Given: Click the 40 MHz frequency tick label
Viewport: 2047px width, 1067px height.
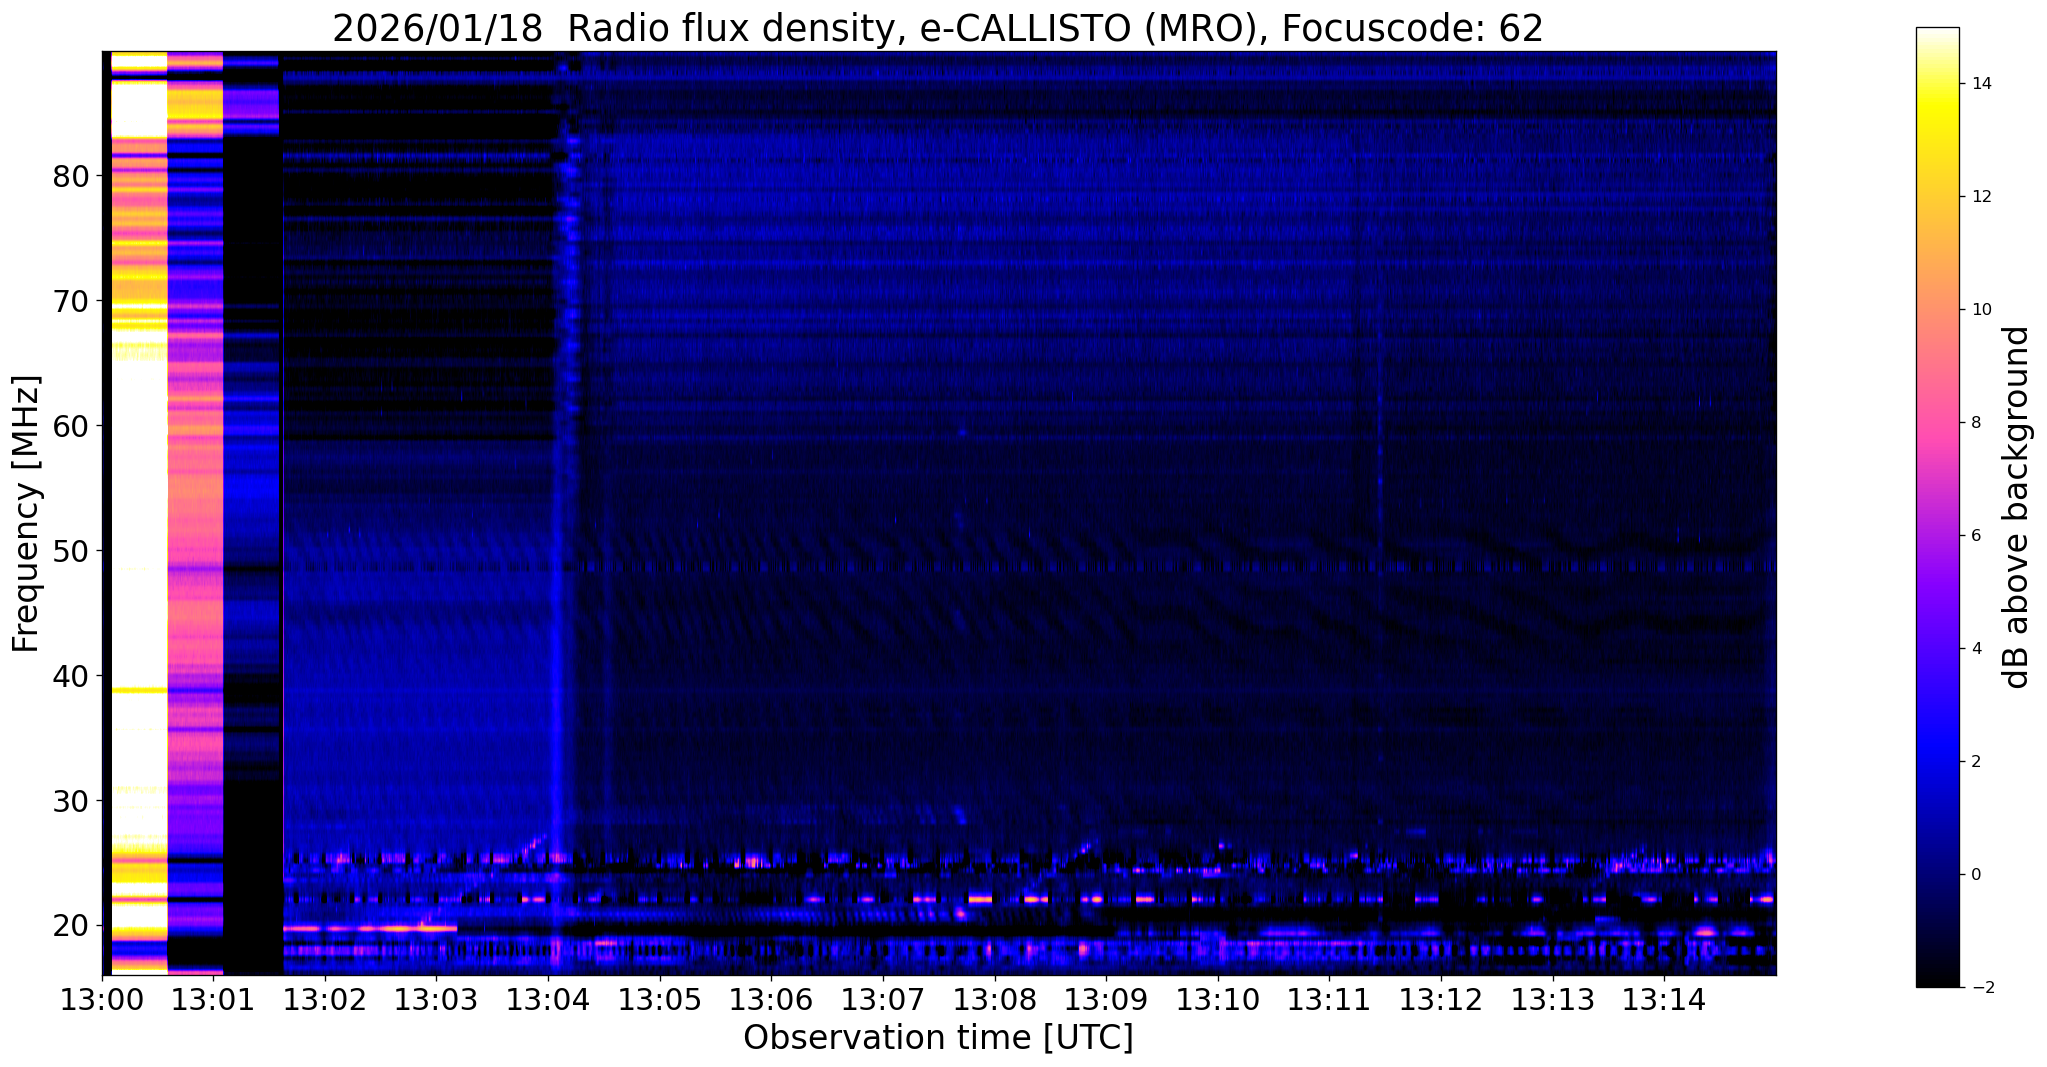Looking at the screenshot, I should [x=71, y=676].
